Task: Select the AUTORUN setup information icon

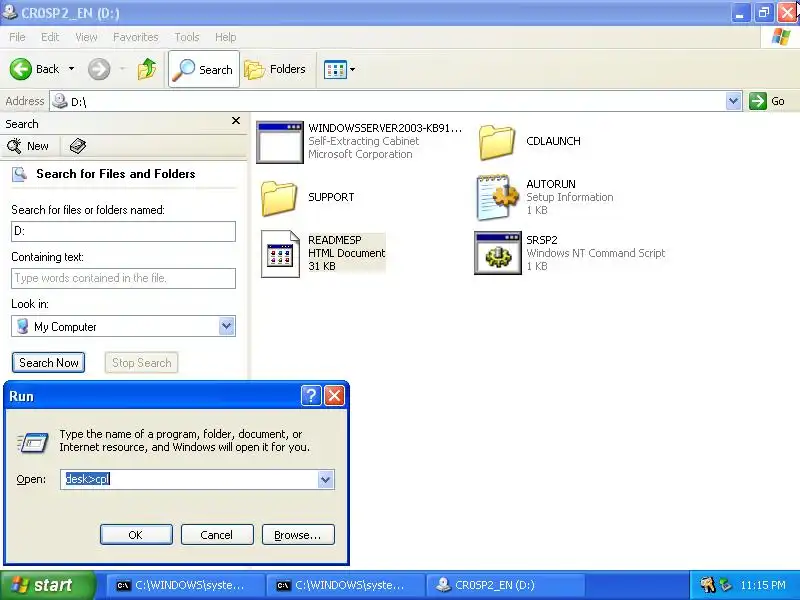Action: [x=497, y=197]
